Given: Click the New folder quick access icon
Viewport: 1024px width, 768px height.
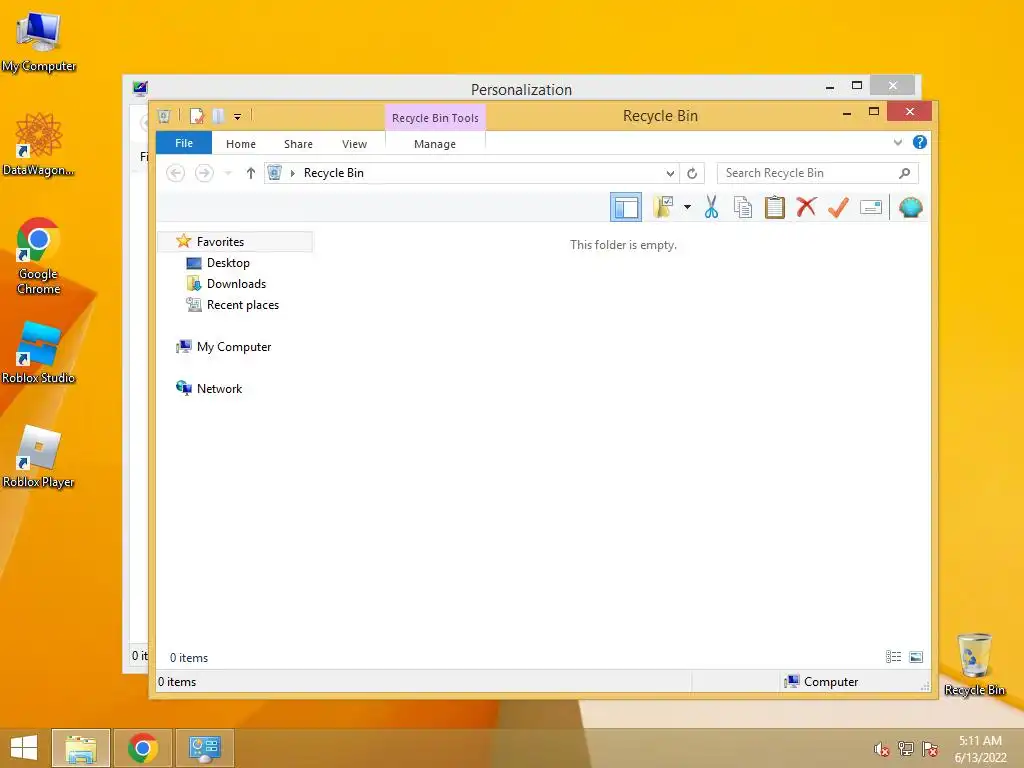Looking at the screenshot, I should [218, 116].
